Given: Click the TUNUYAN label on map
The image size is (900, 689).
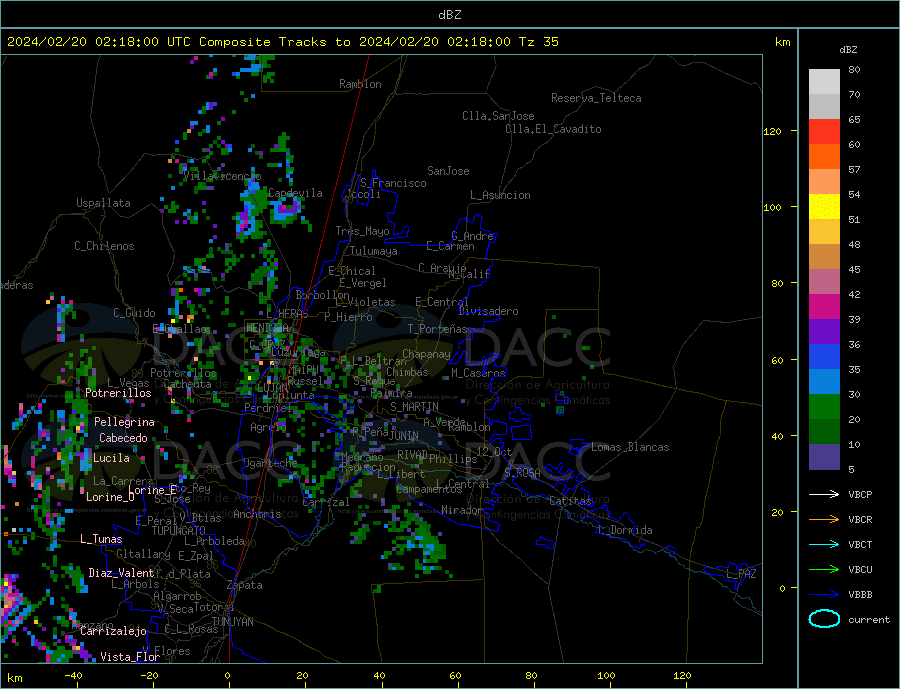Looking at the screenshot, I should pos(232,622).
